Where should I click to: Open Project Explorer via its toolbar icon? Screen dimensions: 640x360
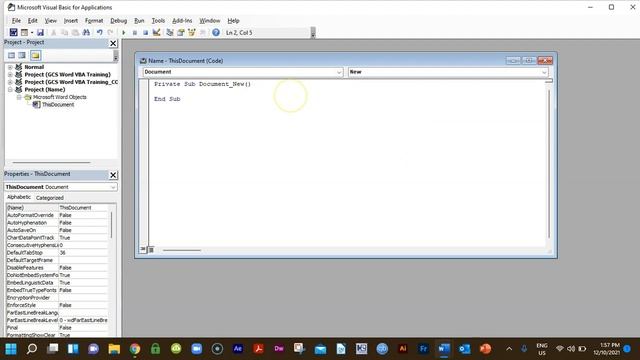(x=170, y=32)
